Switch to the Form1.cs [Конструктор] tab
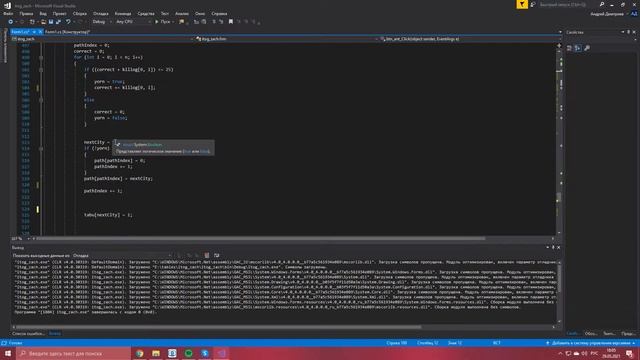 pyautogui.click(x=67, y=32)
